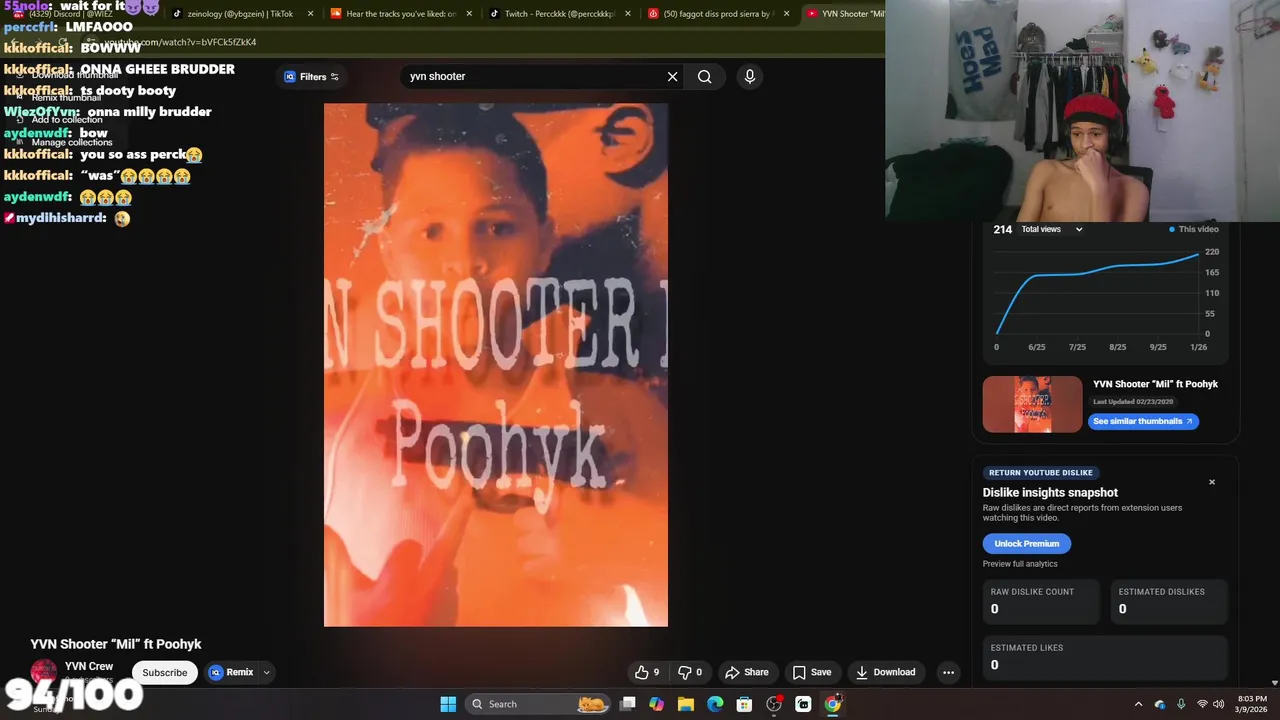Open the black square app in taskbar

tap(803, 704)
